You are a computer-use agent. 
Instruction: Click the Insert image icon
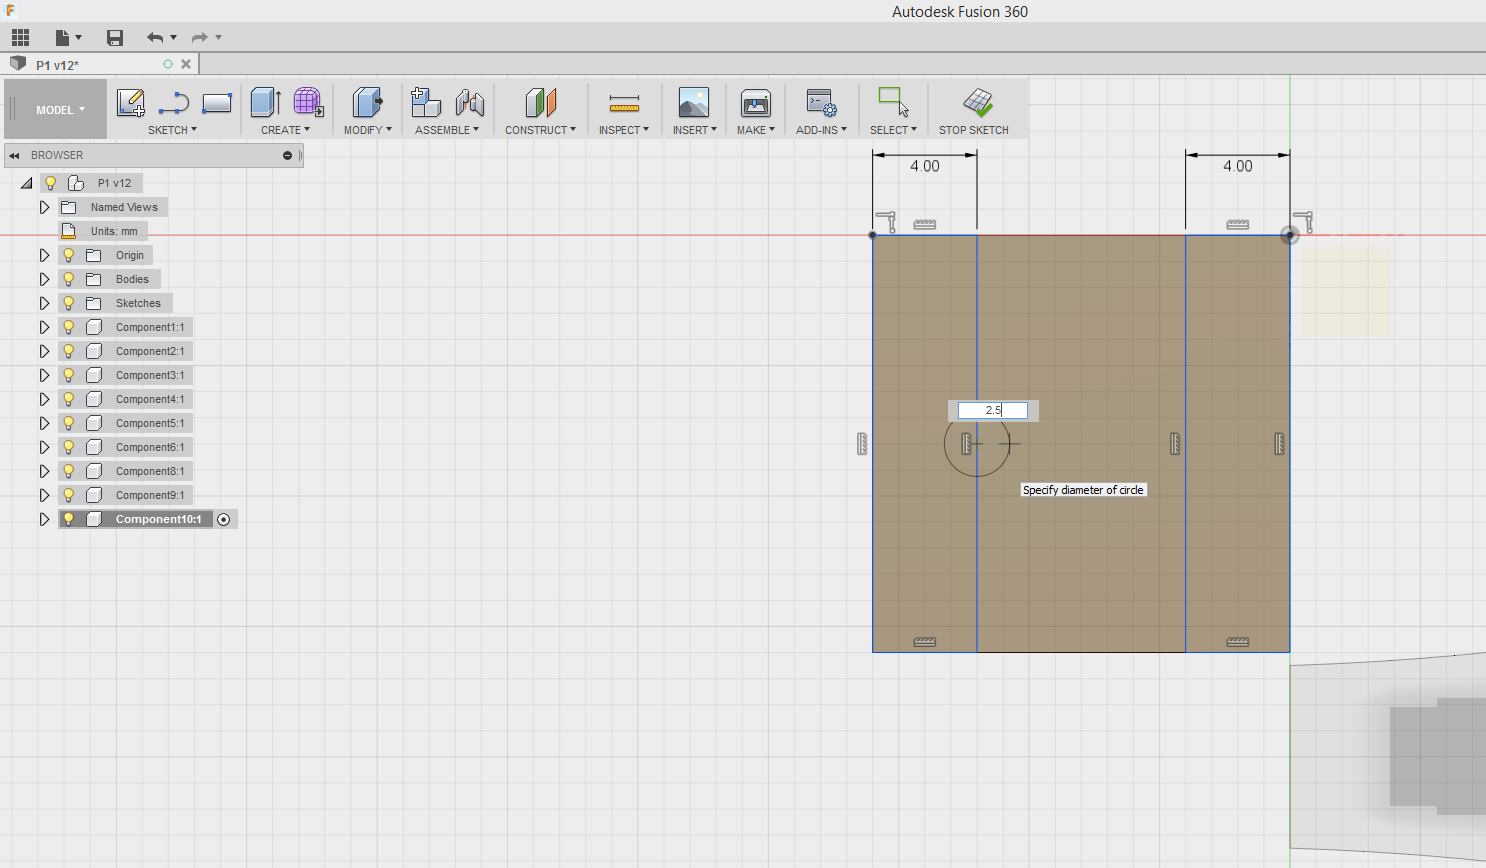pyautogui.click(x=693, y=102)
